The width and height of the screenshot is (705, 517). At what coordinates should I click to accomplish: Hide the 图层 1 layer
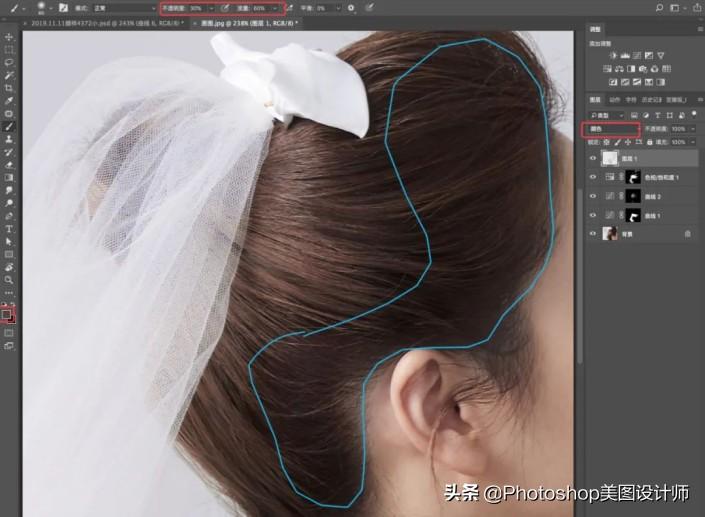coord(592,159)
